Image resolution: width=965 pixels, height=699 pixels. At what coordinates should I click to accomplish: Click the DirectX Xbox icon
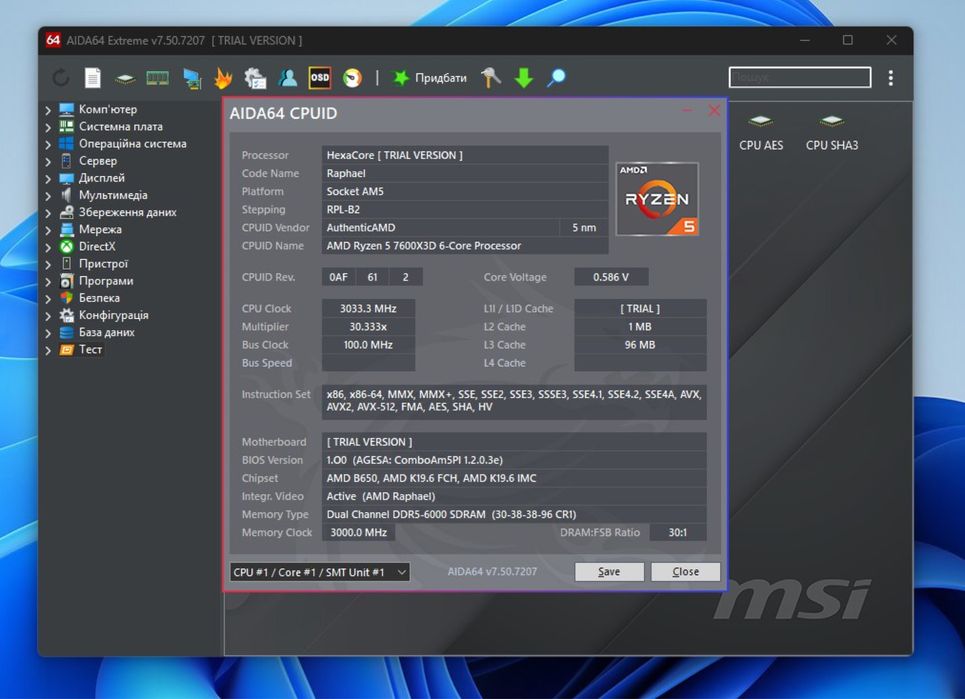(x=66, y=247)
